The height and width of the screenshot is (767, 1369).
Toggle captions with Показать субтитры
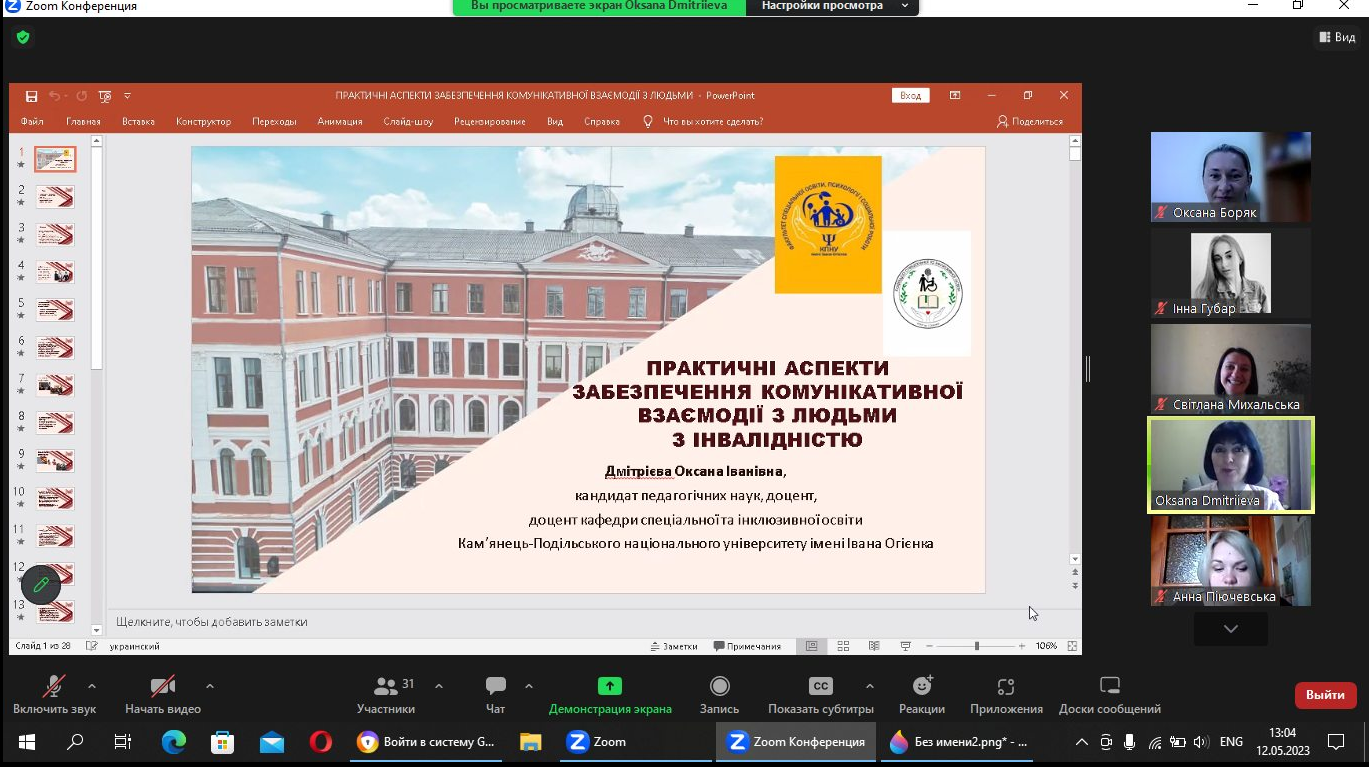(820, 695)
